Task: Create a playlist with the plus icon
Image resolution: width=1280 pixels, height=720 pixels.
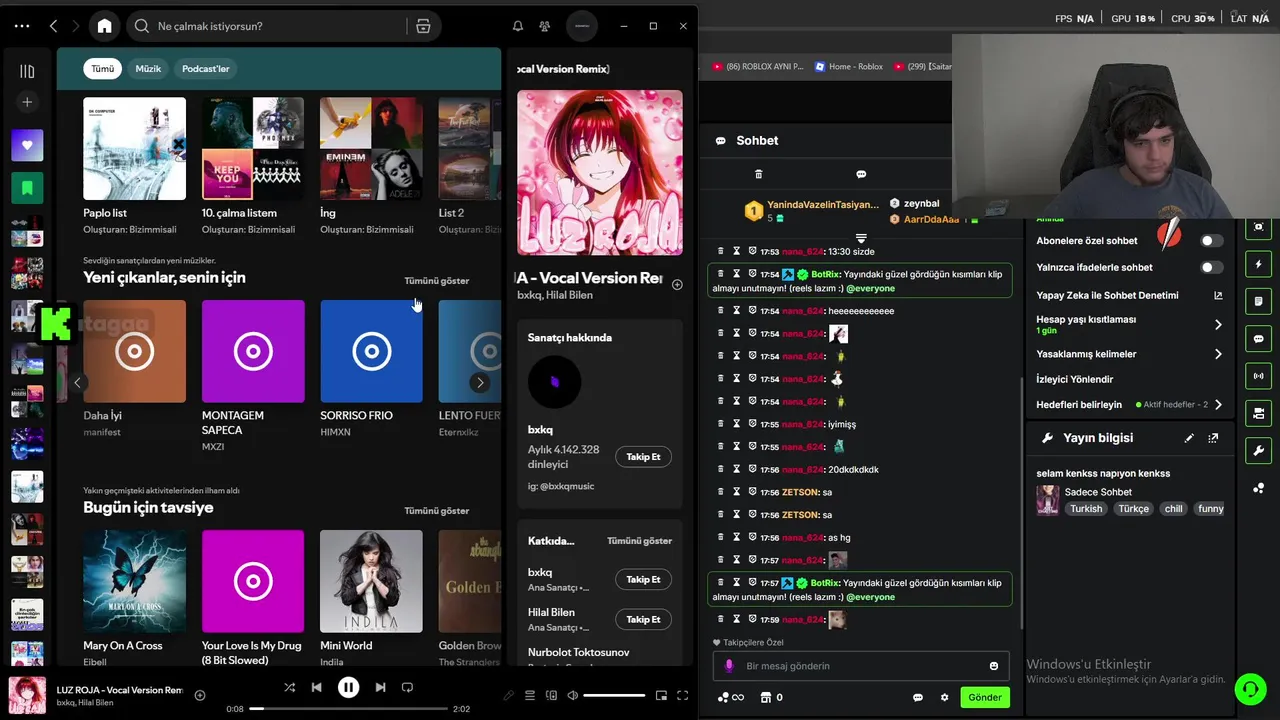Action: tap(27, 102)
